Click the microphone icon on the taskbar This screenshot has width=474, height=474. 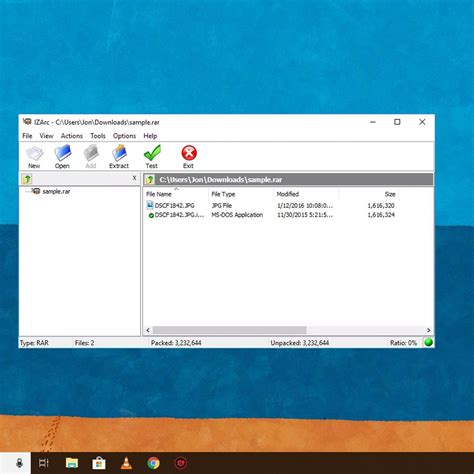click(x=20, y=463)
